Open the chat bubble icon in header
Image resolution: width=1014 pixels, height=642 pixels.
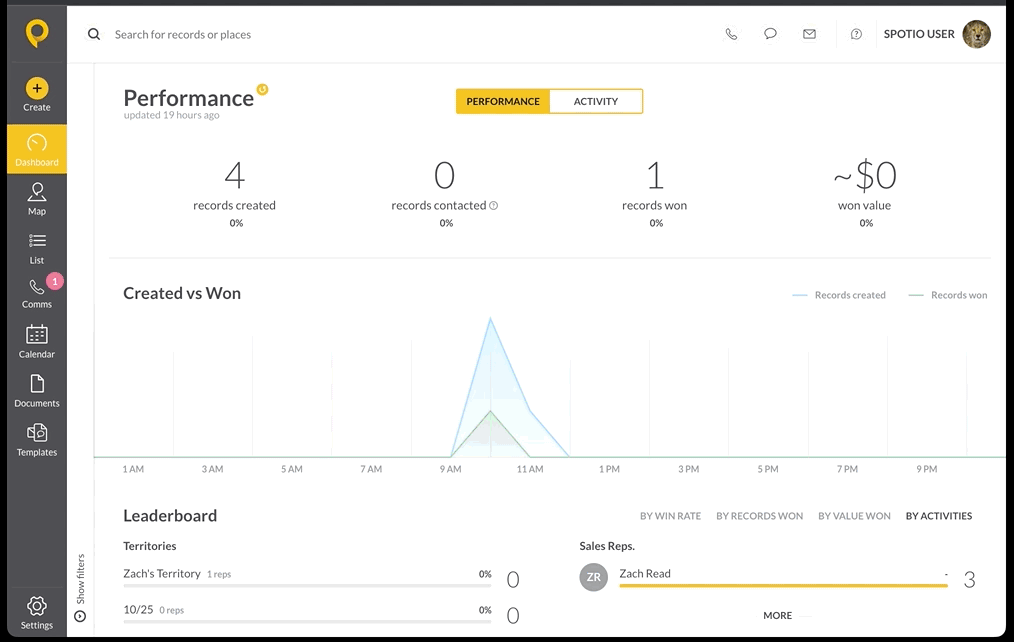tap(770, 34)
